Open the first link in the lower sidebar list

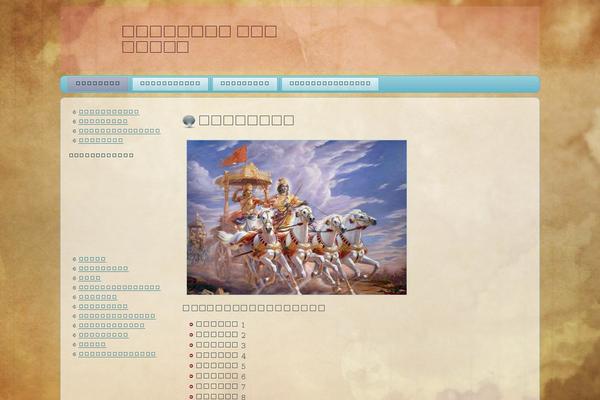click(92, 259)
